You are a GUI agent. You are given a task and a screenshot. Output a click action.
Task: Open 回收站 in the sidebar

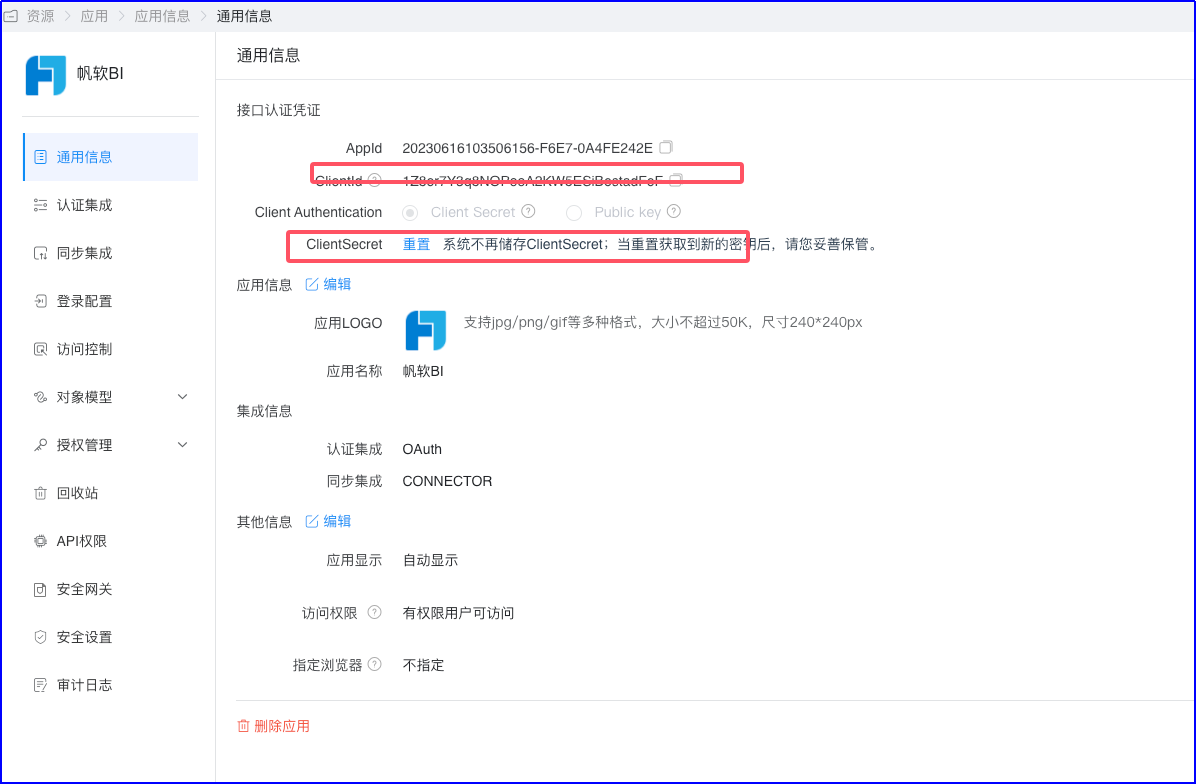click(x=111, y=493)
